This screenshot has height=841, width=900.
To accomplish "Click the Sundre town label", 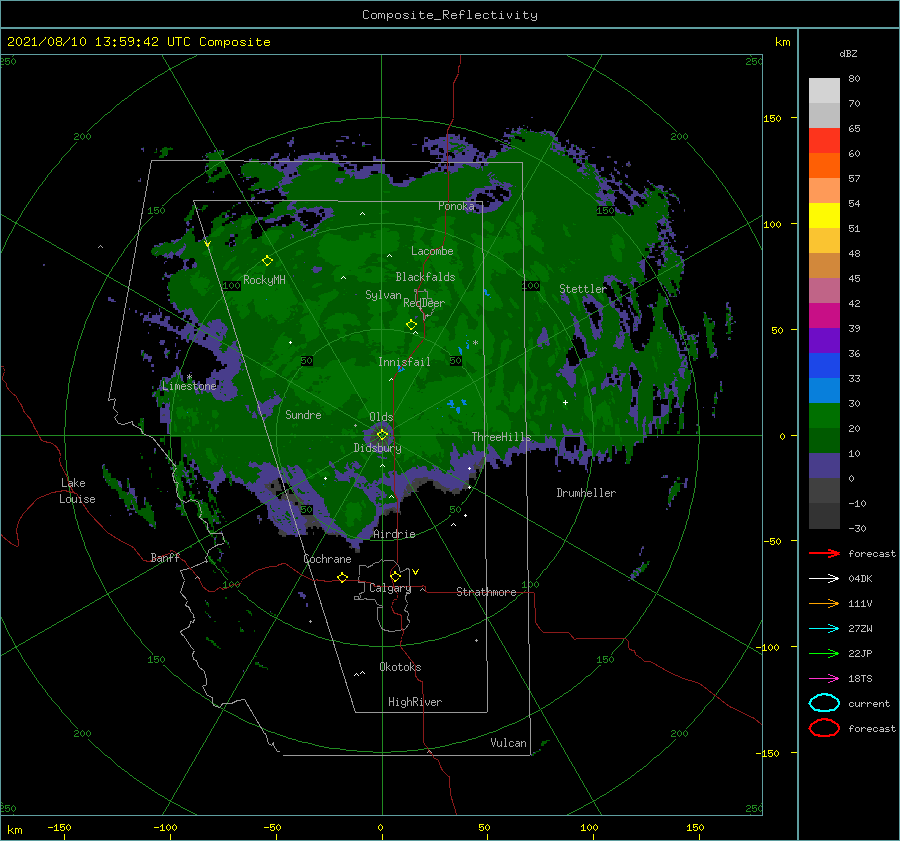I will (x=303, y=414).
